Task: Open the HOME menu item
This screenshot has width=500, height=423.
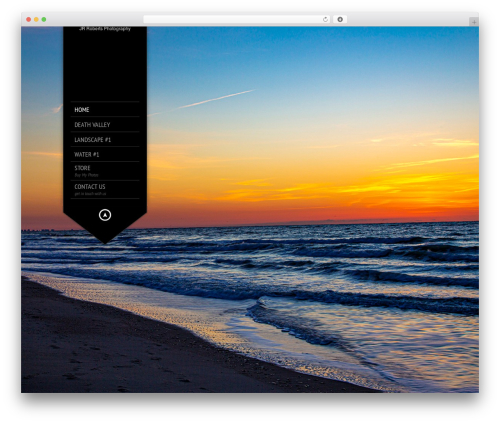Action: (x=82, y=110)
